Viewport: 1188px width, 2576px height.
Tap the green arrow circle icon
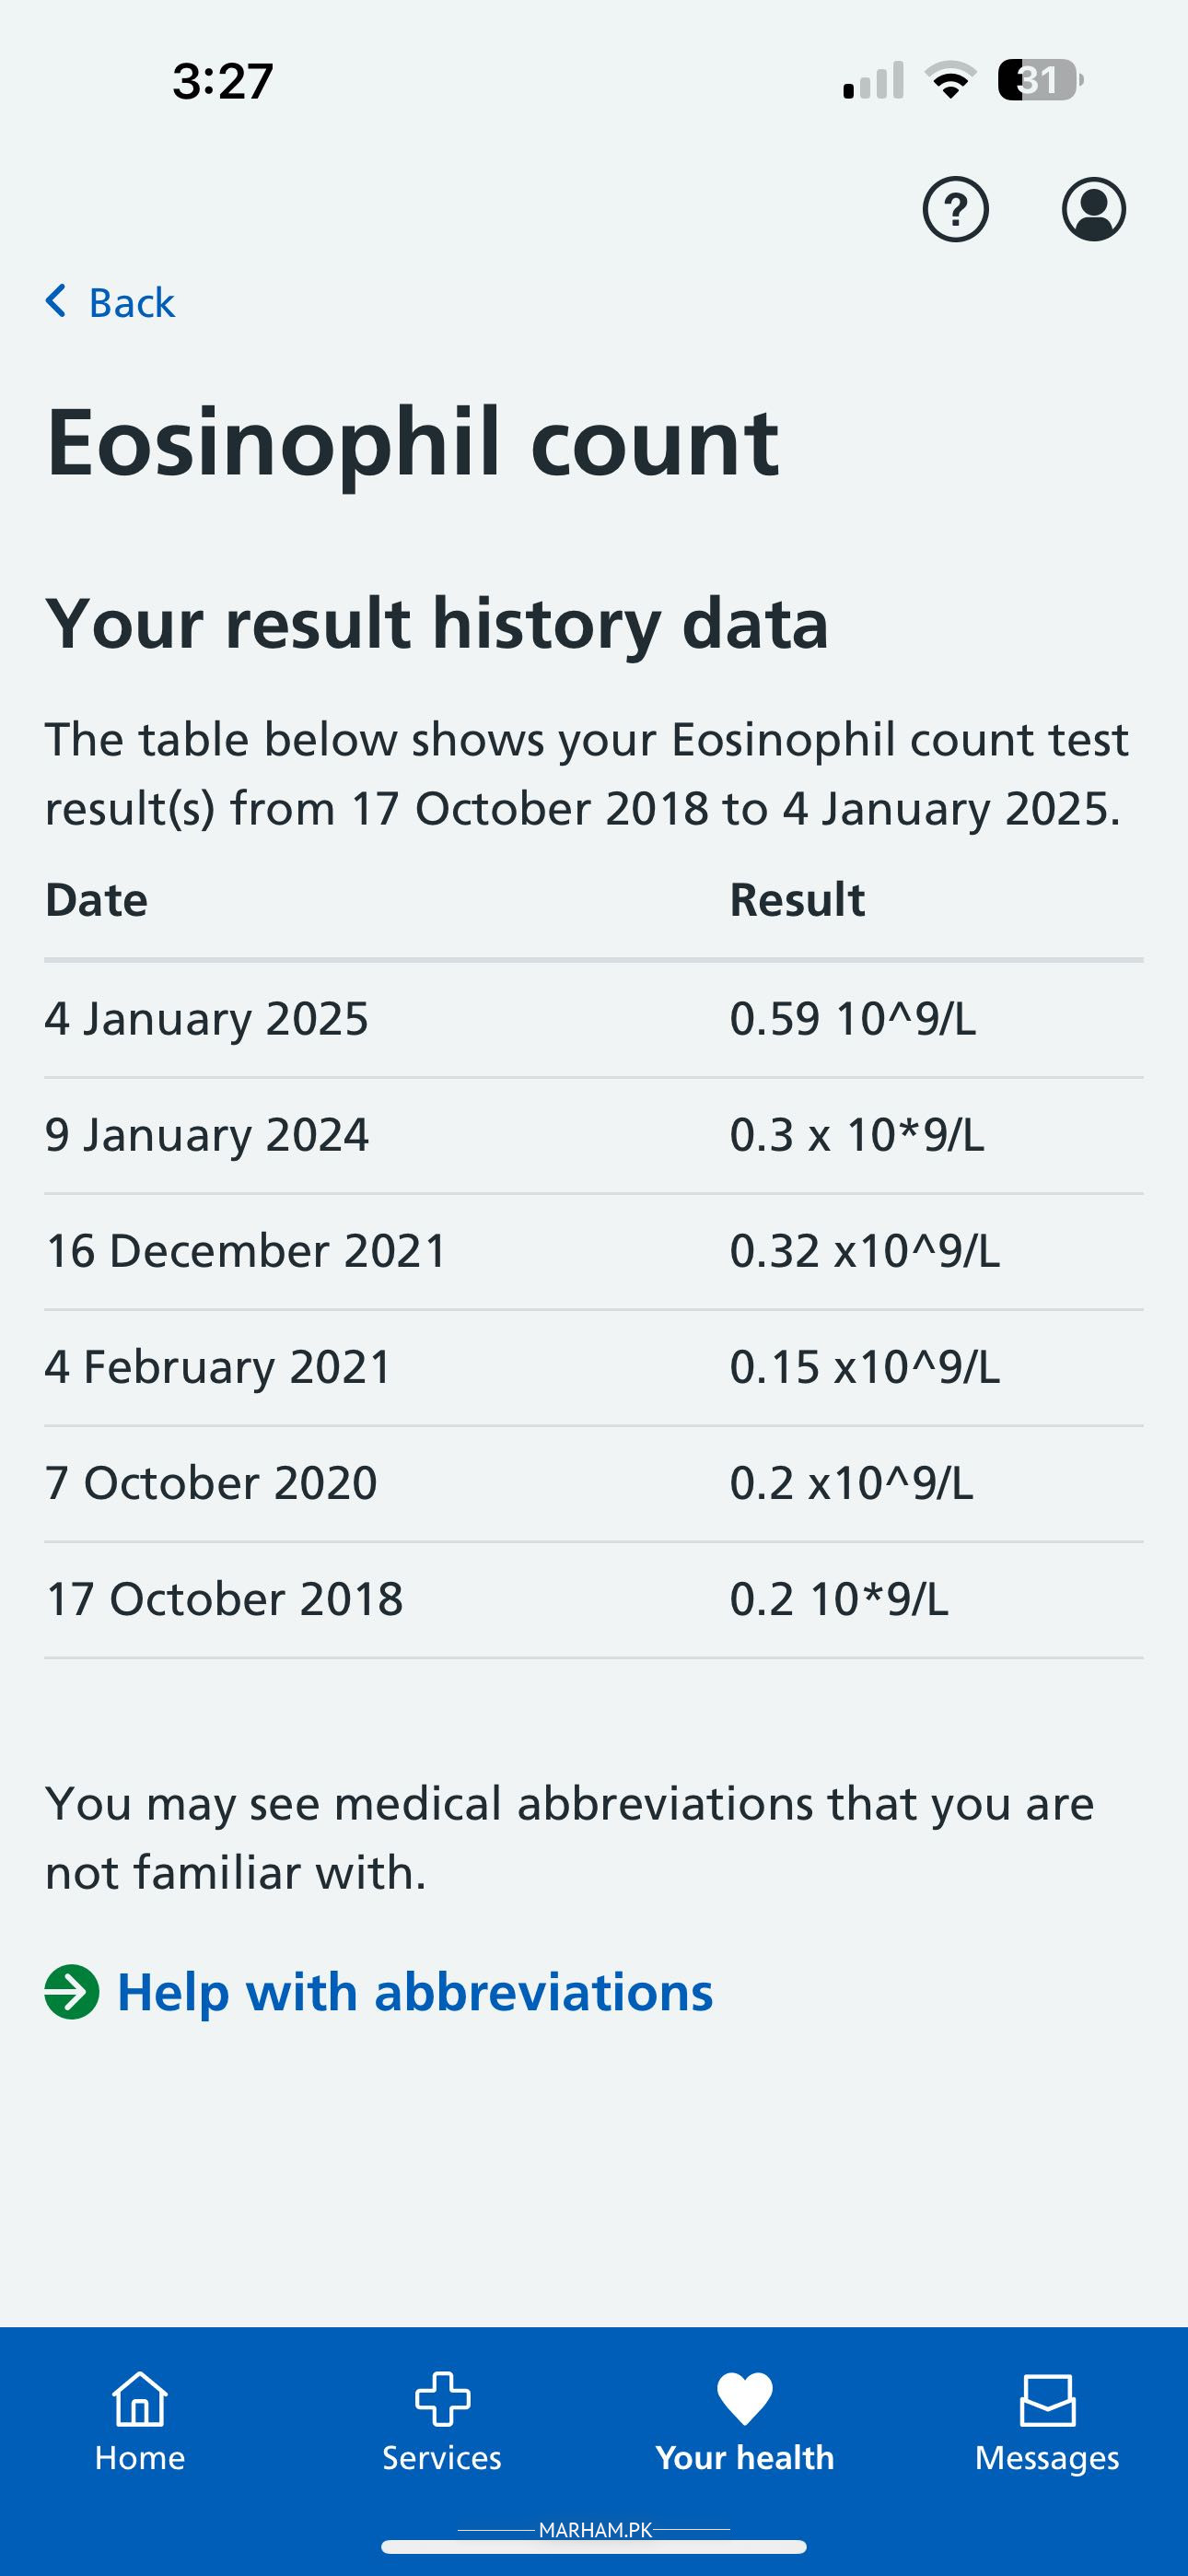click(72, 1992)
